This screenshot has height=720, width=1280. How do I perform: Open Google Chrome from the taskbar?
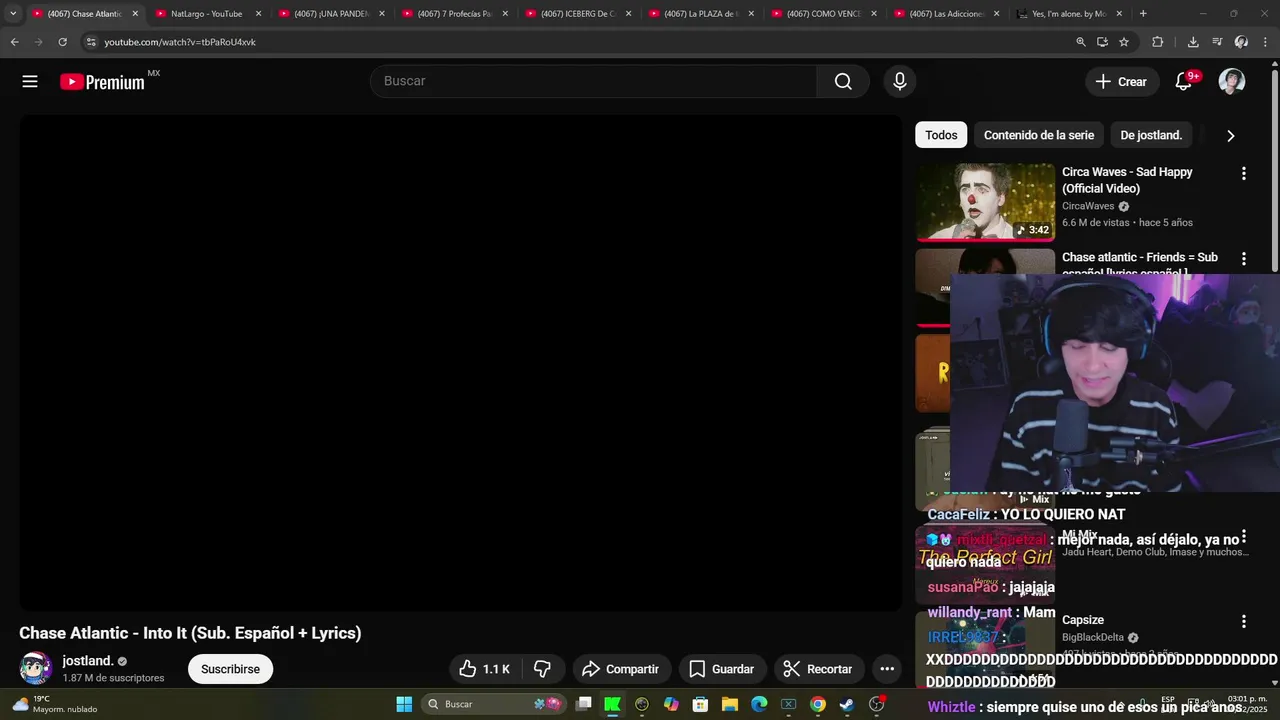click(x=818, y=704)
